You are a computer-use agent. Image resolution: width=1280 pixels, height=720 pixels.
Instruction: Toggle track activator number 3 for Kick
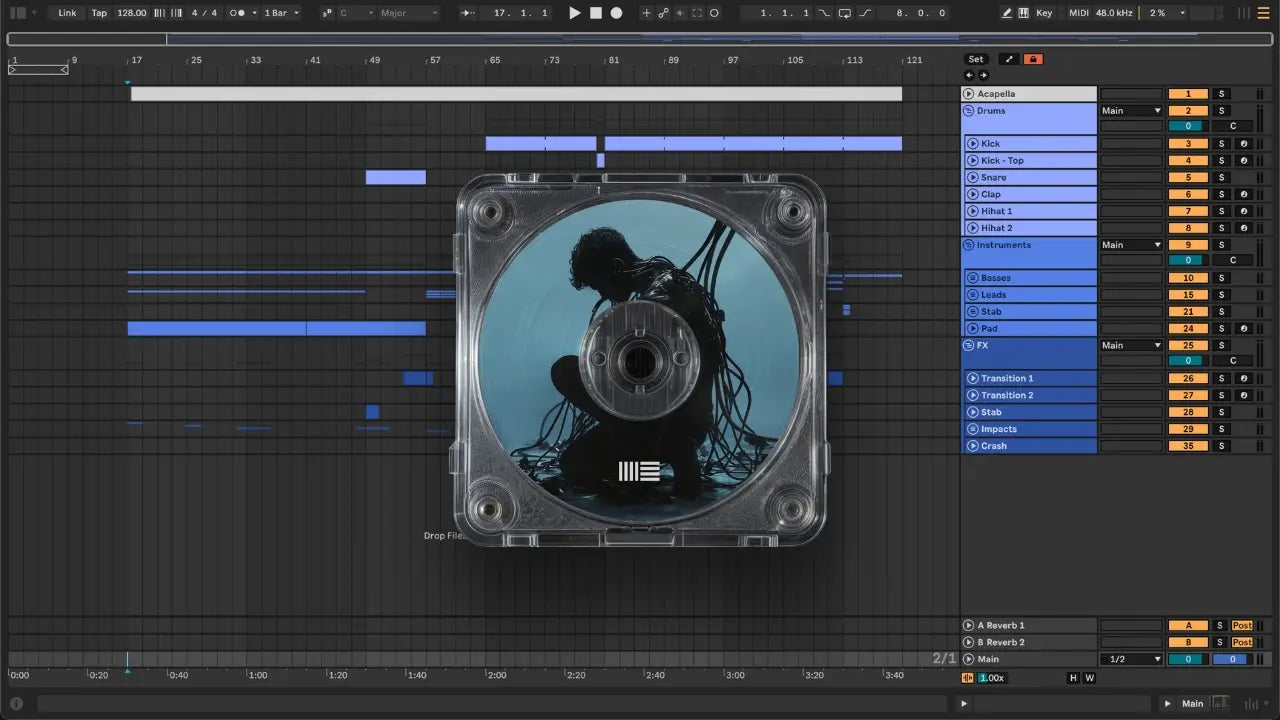click(x=1188, y=144)
